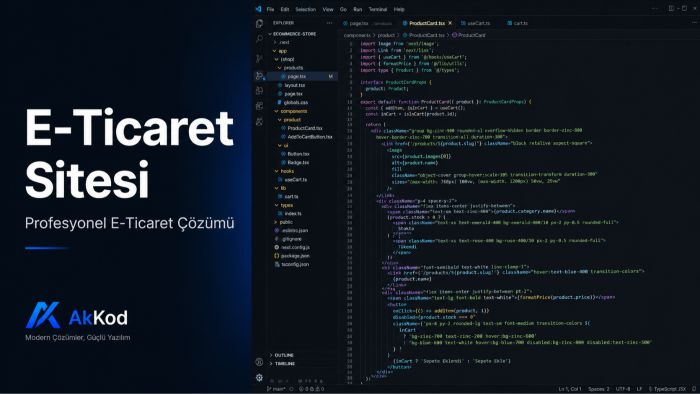Open the File menu

[271, 9]
